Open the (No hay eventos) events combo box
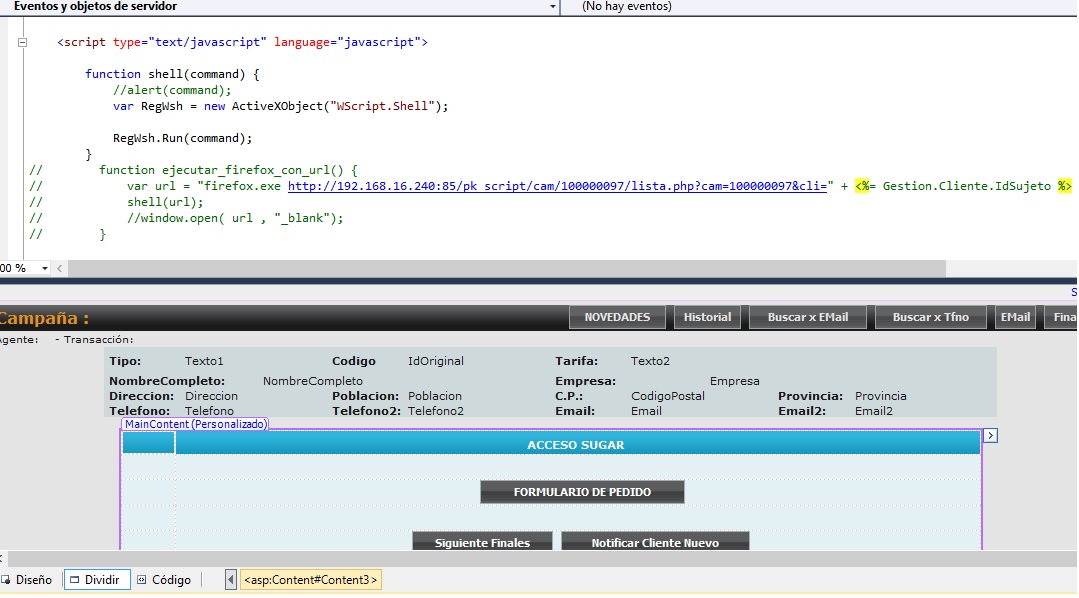The height and width of the screenshot is (598, 1079). pos(819,7)
